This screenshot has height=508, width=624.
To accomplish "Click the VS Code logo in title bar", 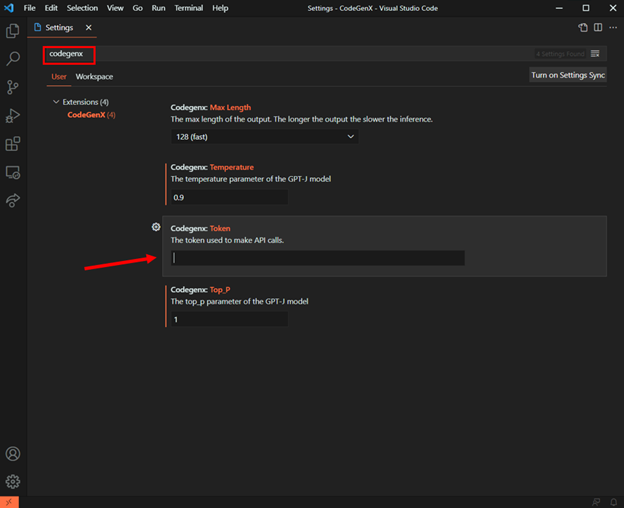I will click(x=9, y=8).
